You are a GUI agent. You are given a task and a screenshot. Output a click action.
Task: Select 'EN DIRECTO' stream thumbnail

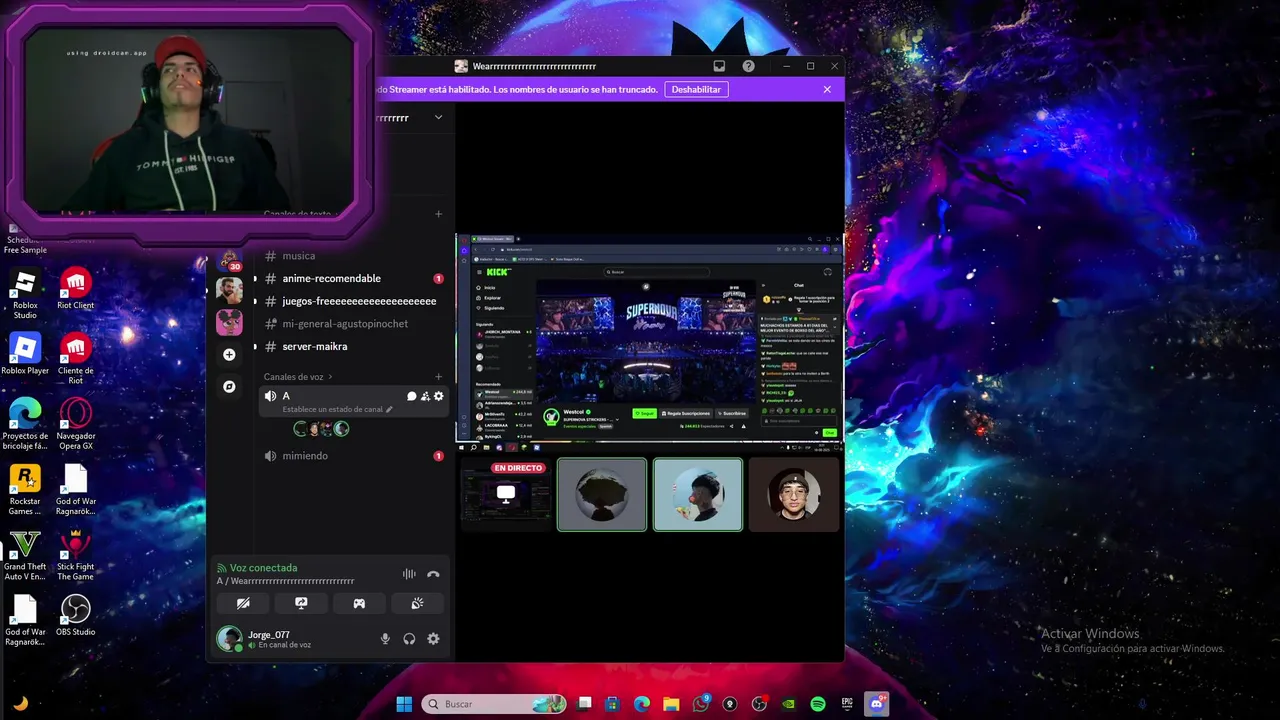pyautogui.click(x=506, y=494)
